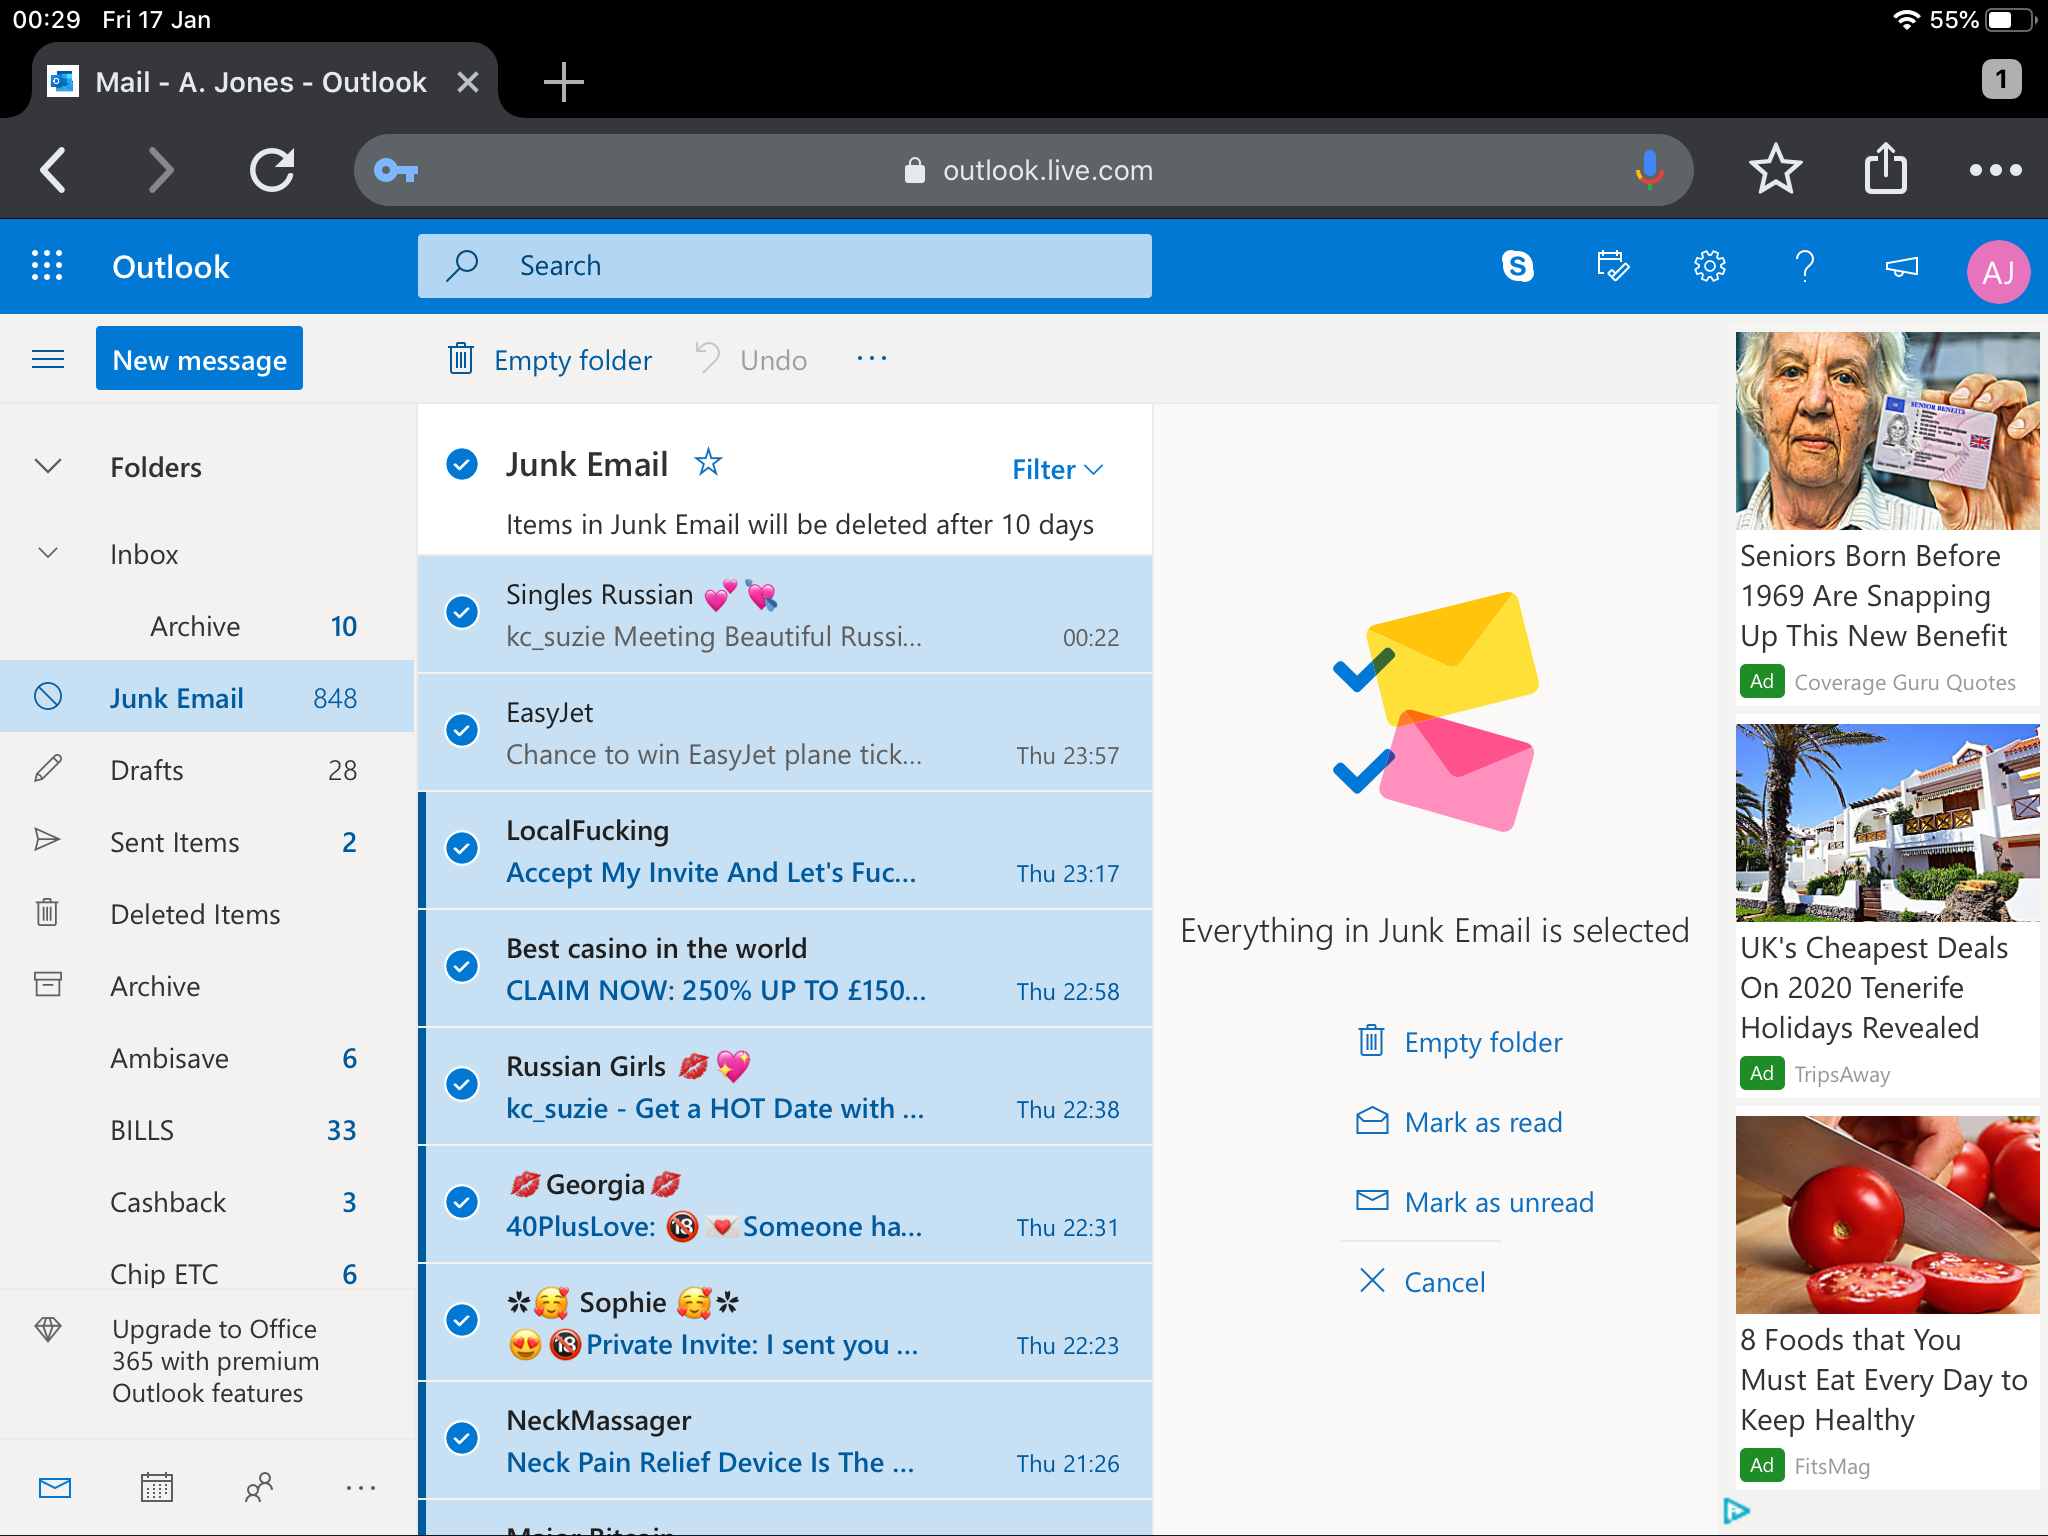Collapse the Inbox folder chevron
The image size is (2048, 1536).
pyautogui.click(x=48, y=553)
